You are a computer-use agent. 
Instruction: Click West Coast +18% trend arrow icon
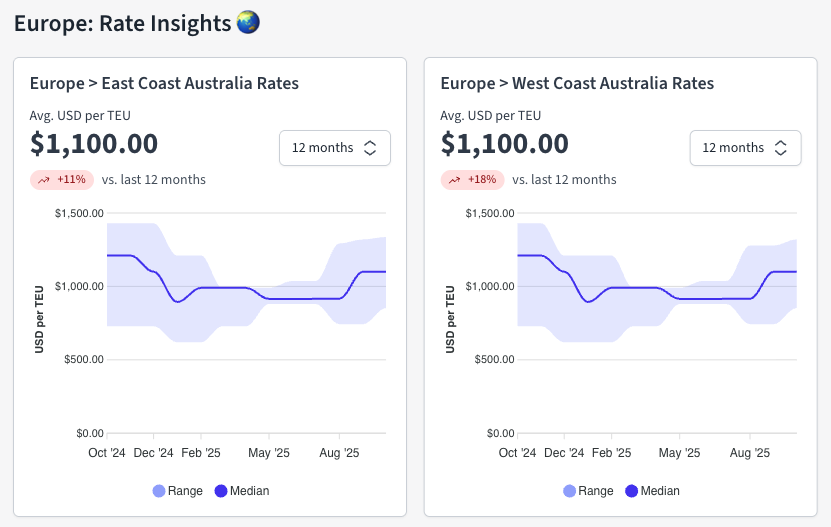click(454, 180)
